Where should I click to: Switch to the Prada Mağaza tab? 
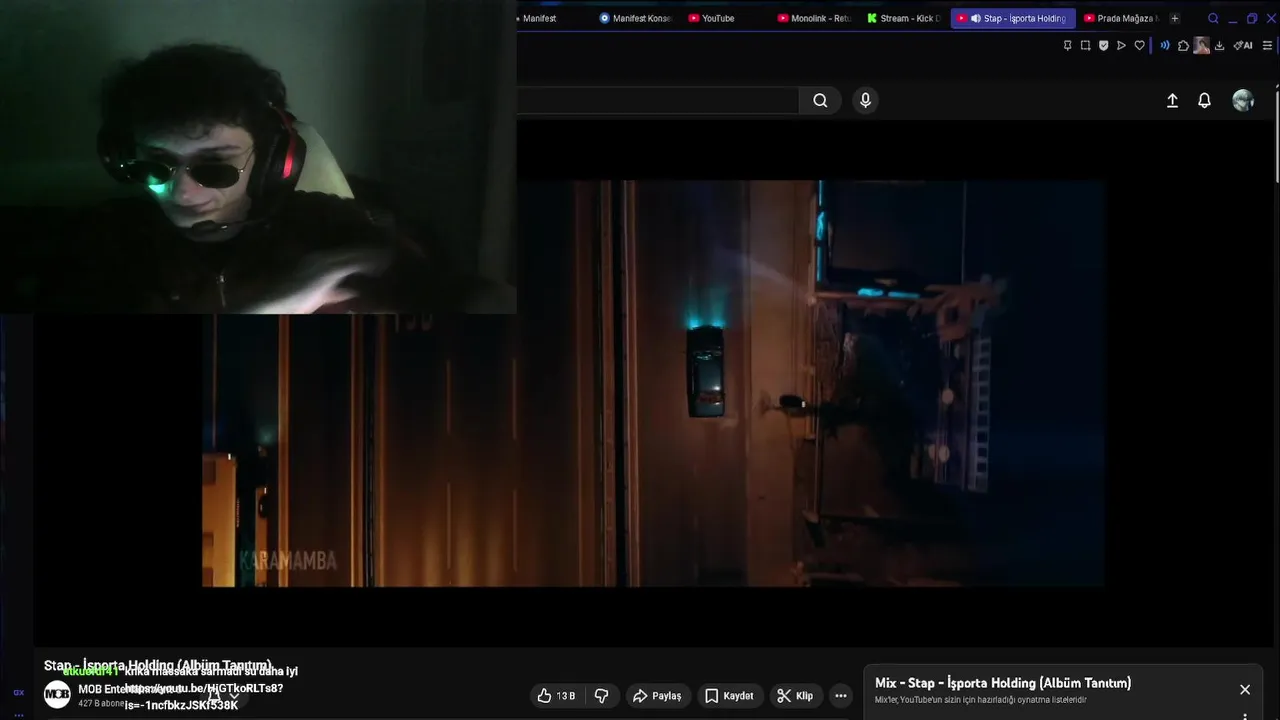[x=1120, y=18]
